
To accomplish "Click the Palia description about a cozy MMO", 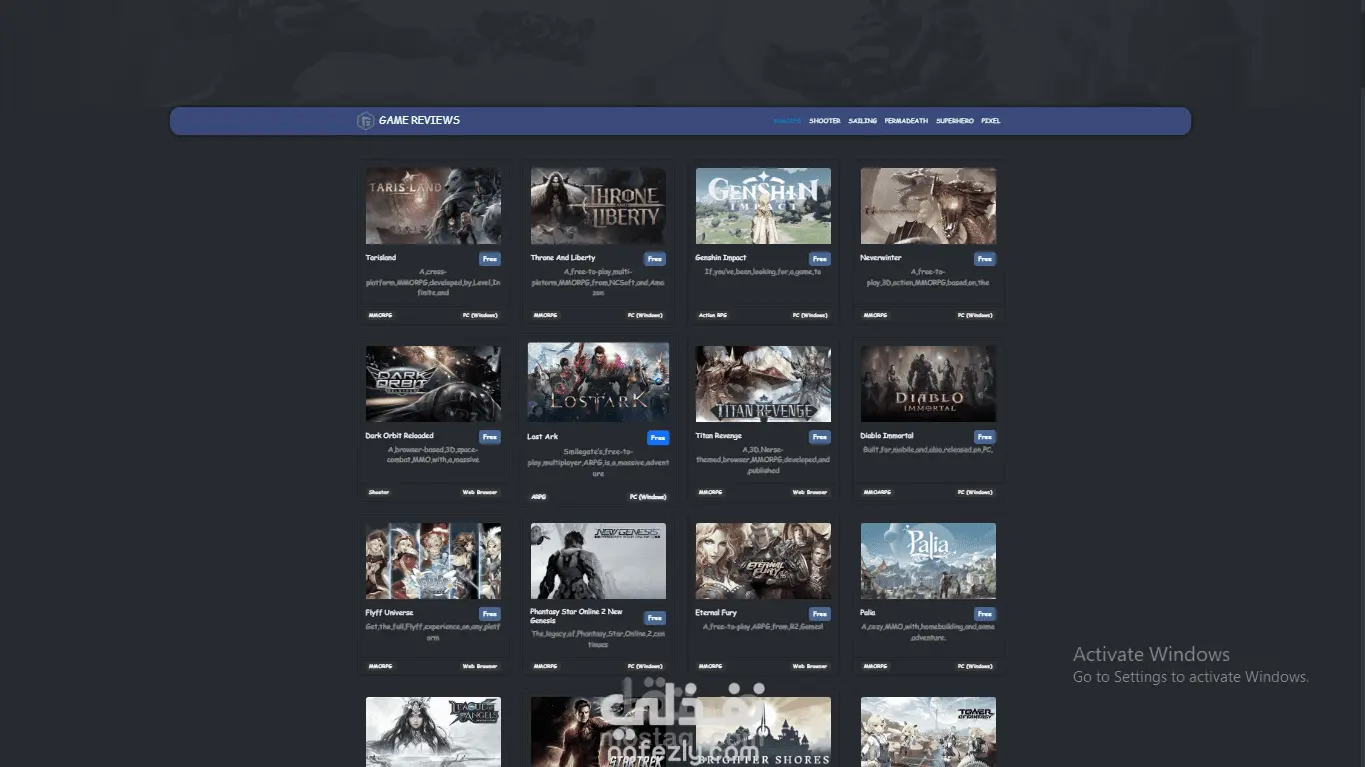I will pyautogui.click(x=928, y=632).
